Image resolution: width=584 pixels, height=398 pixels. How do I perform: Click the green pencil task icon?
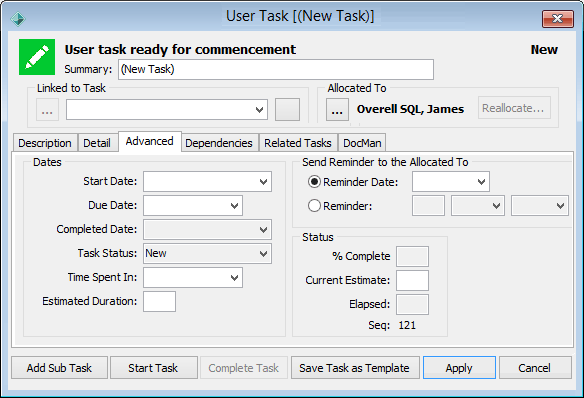click(x=37, y=57)
